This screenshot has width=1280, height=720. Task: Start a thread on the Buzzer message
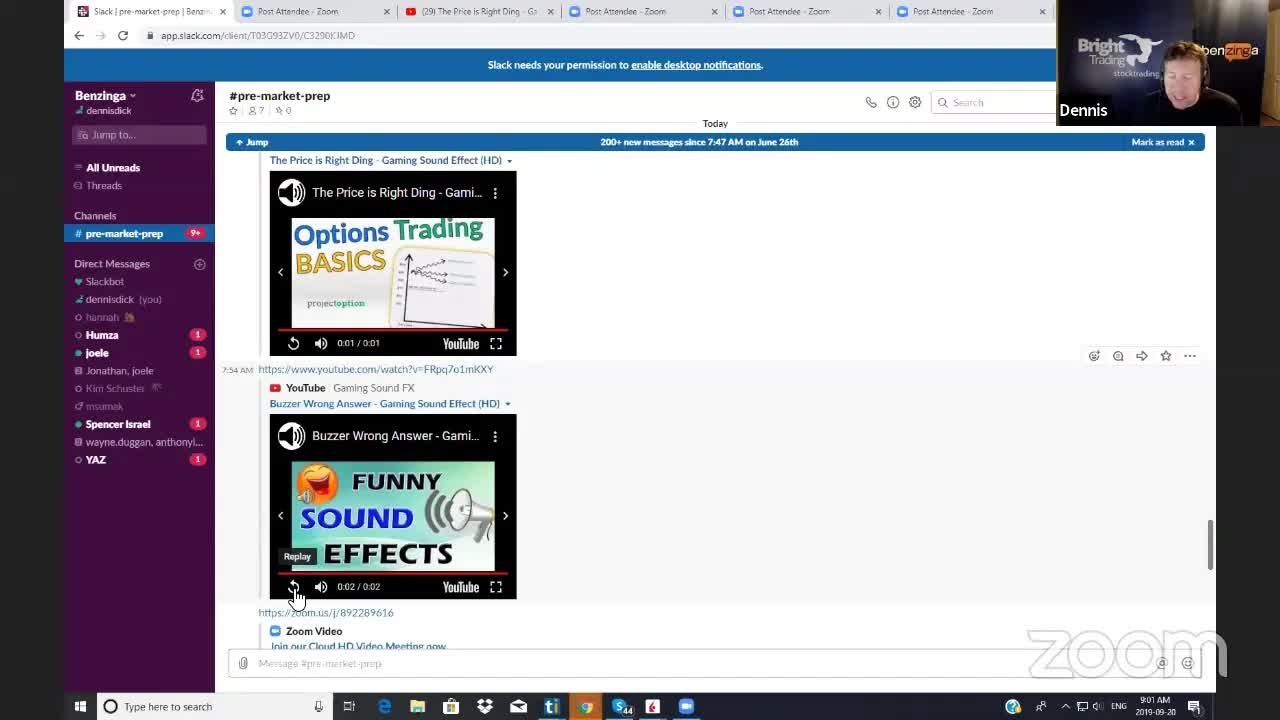coord(1118,356)
